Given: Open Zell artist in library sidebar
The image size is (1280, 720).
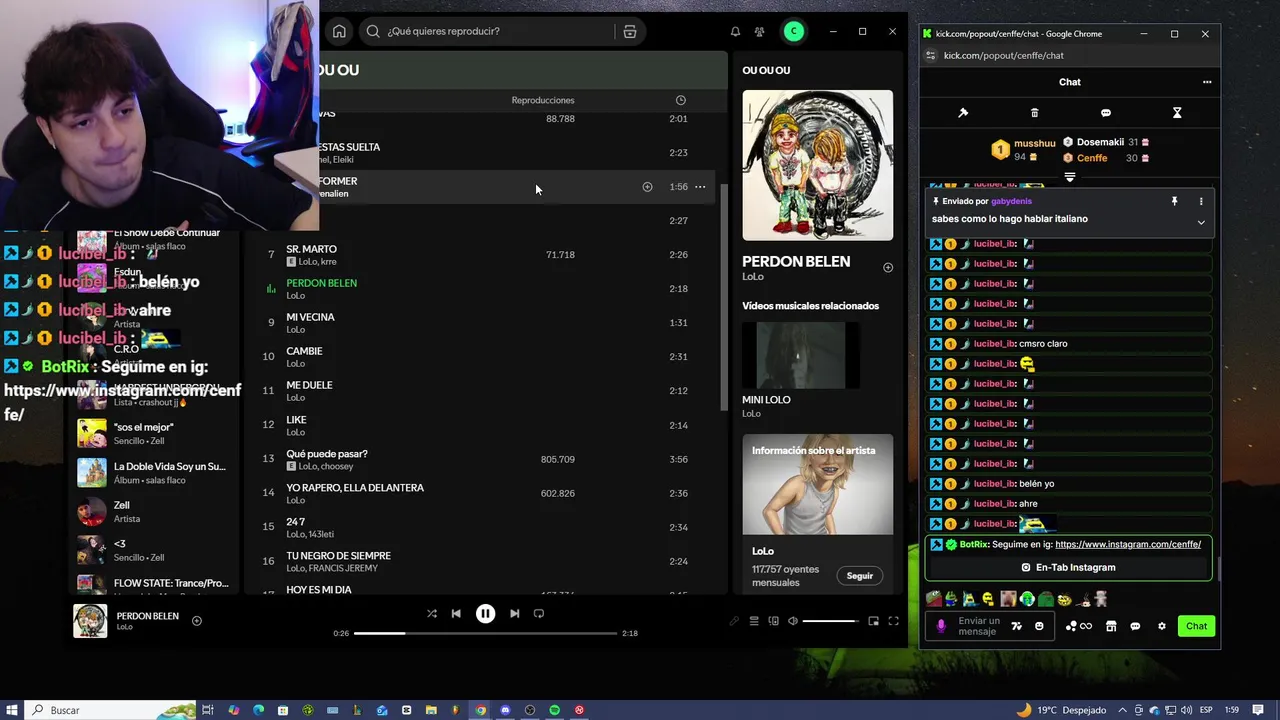Looking at the screenshot, I should click(x=155, y=511).
